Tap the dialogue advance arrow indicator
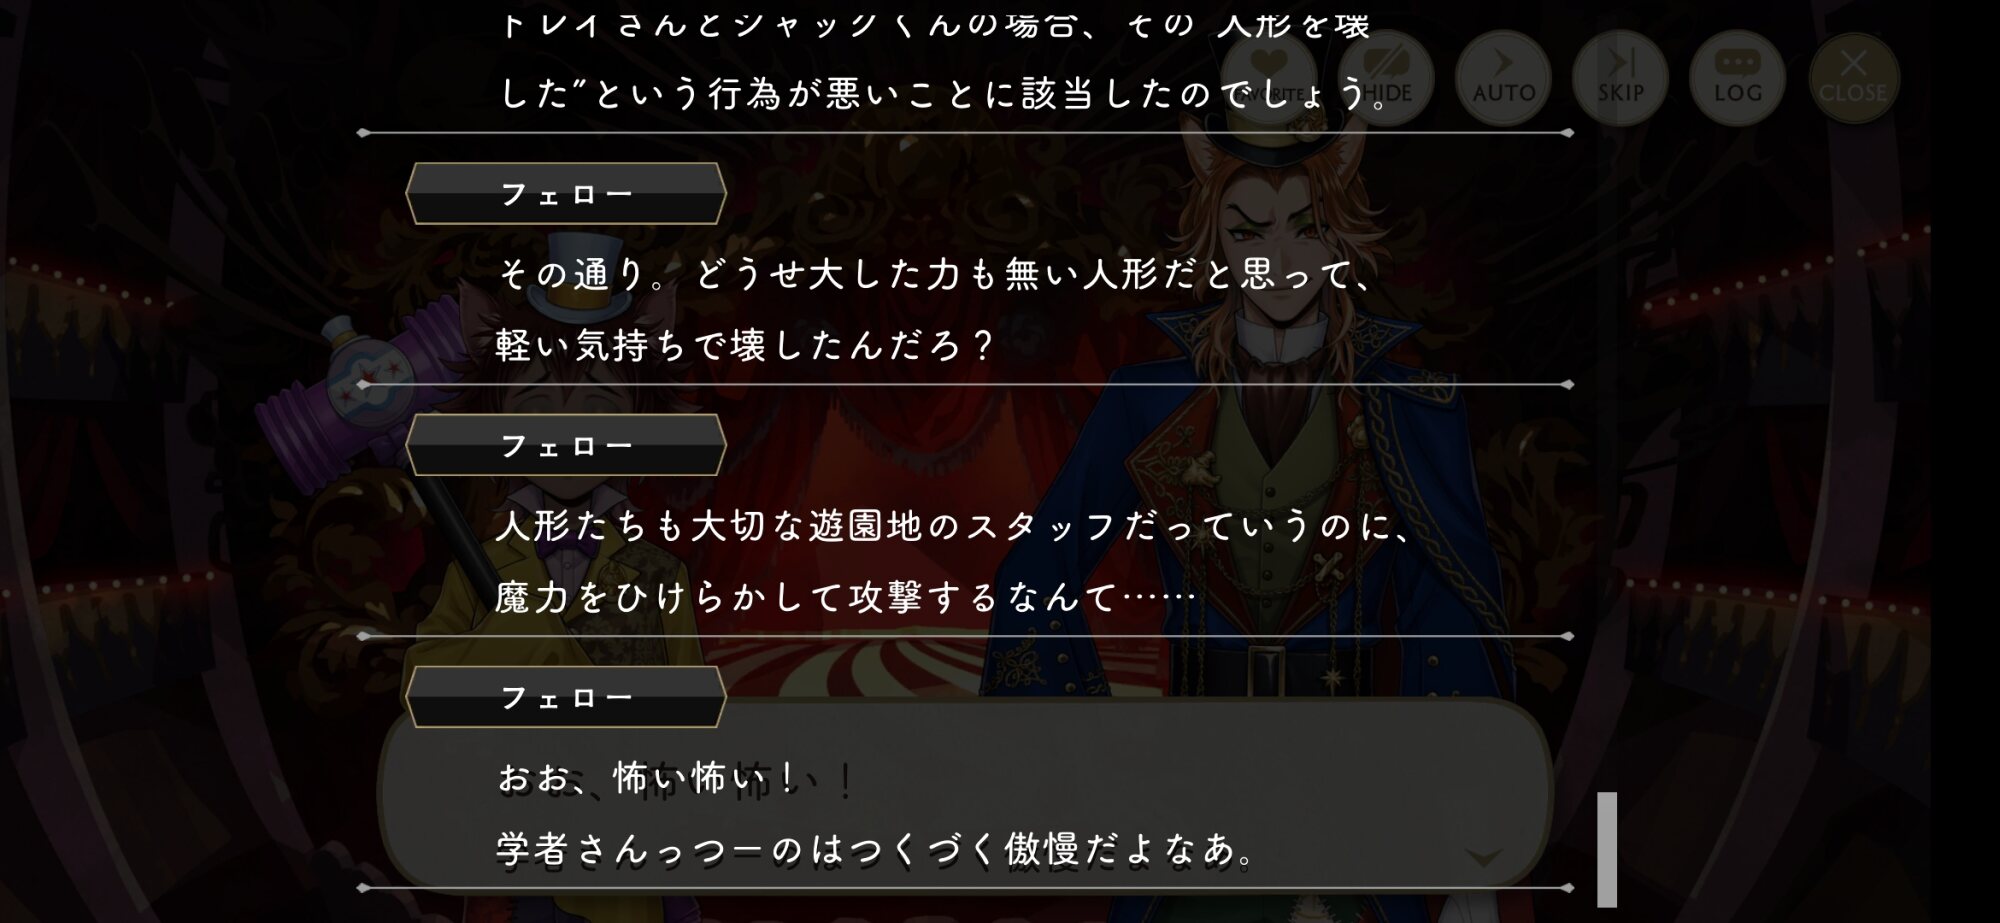Image resolution: width=2000 pixels, height=923 pixels. tap(1484, 857)
